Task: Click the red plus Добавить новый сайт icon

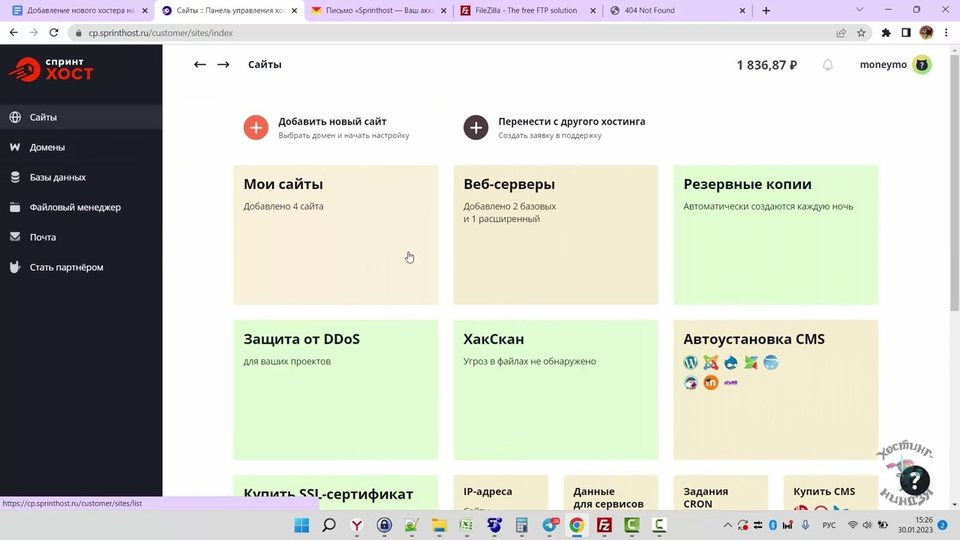Action: (x=256, y=127)
